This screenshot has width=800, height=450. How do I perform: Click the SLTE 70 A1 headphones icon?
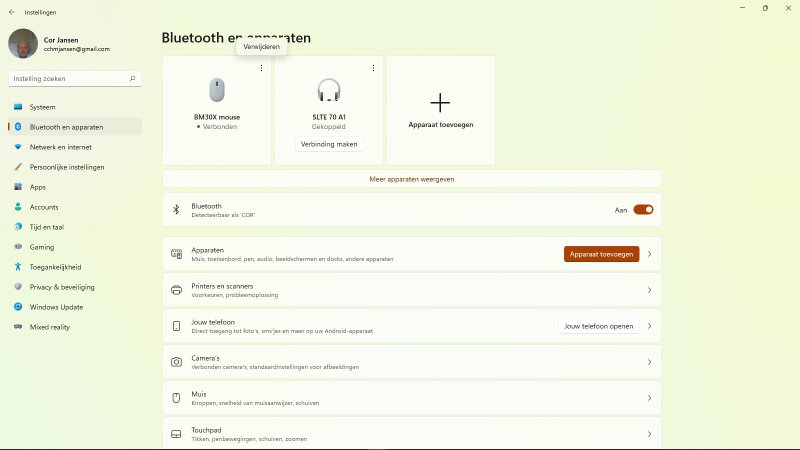(328, 91)
